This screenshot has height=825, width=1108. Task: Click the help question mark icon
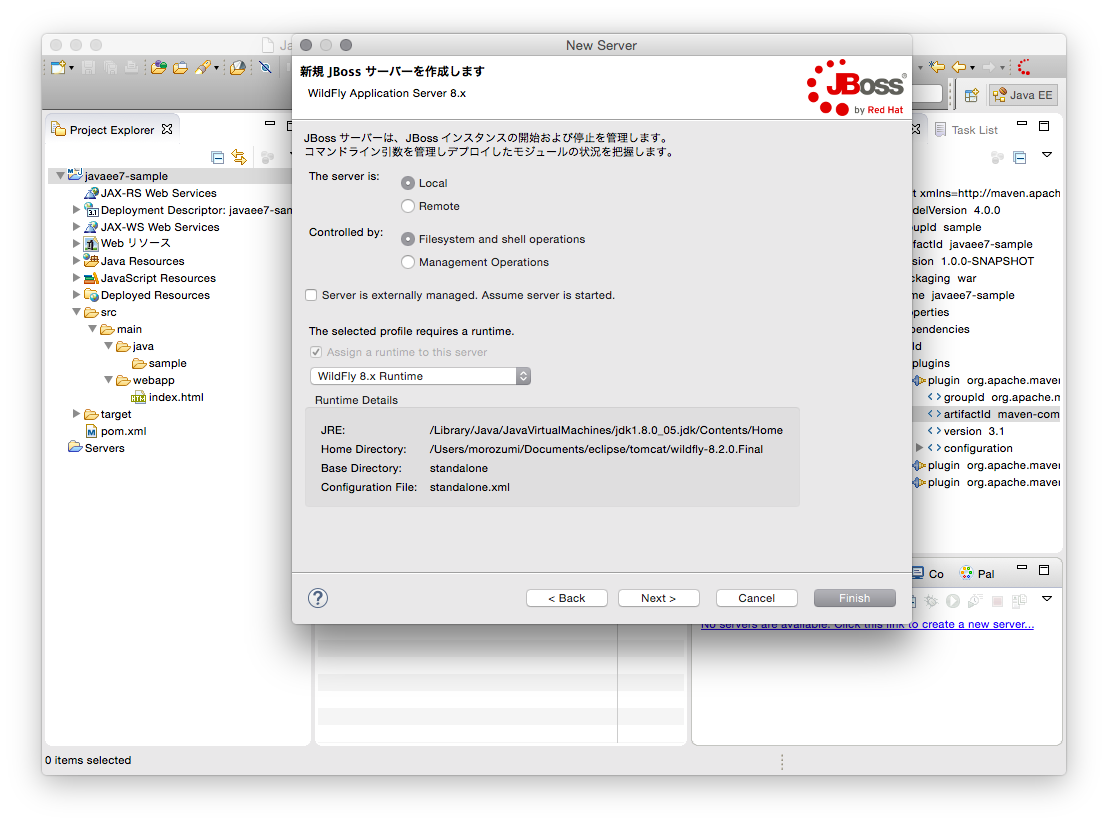tap(317, 597)
